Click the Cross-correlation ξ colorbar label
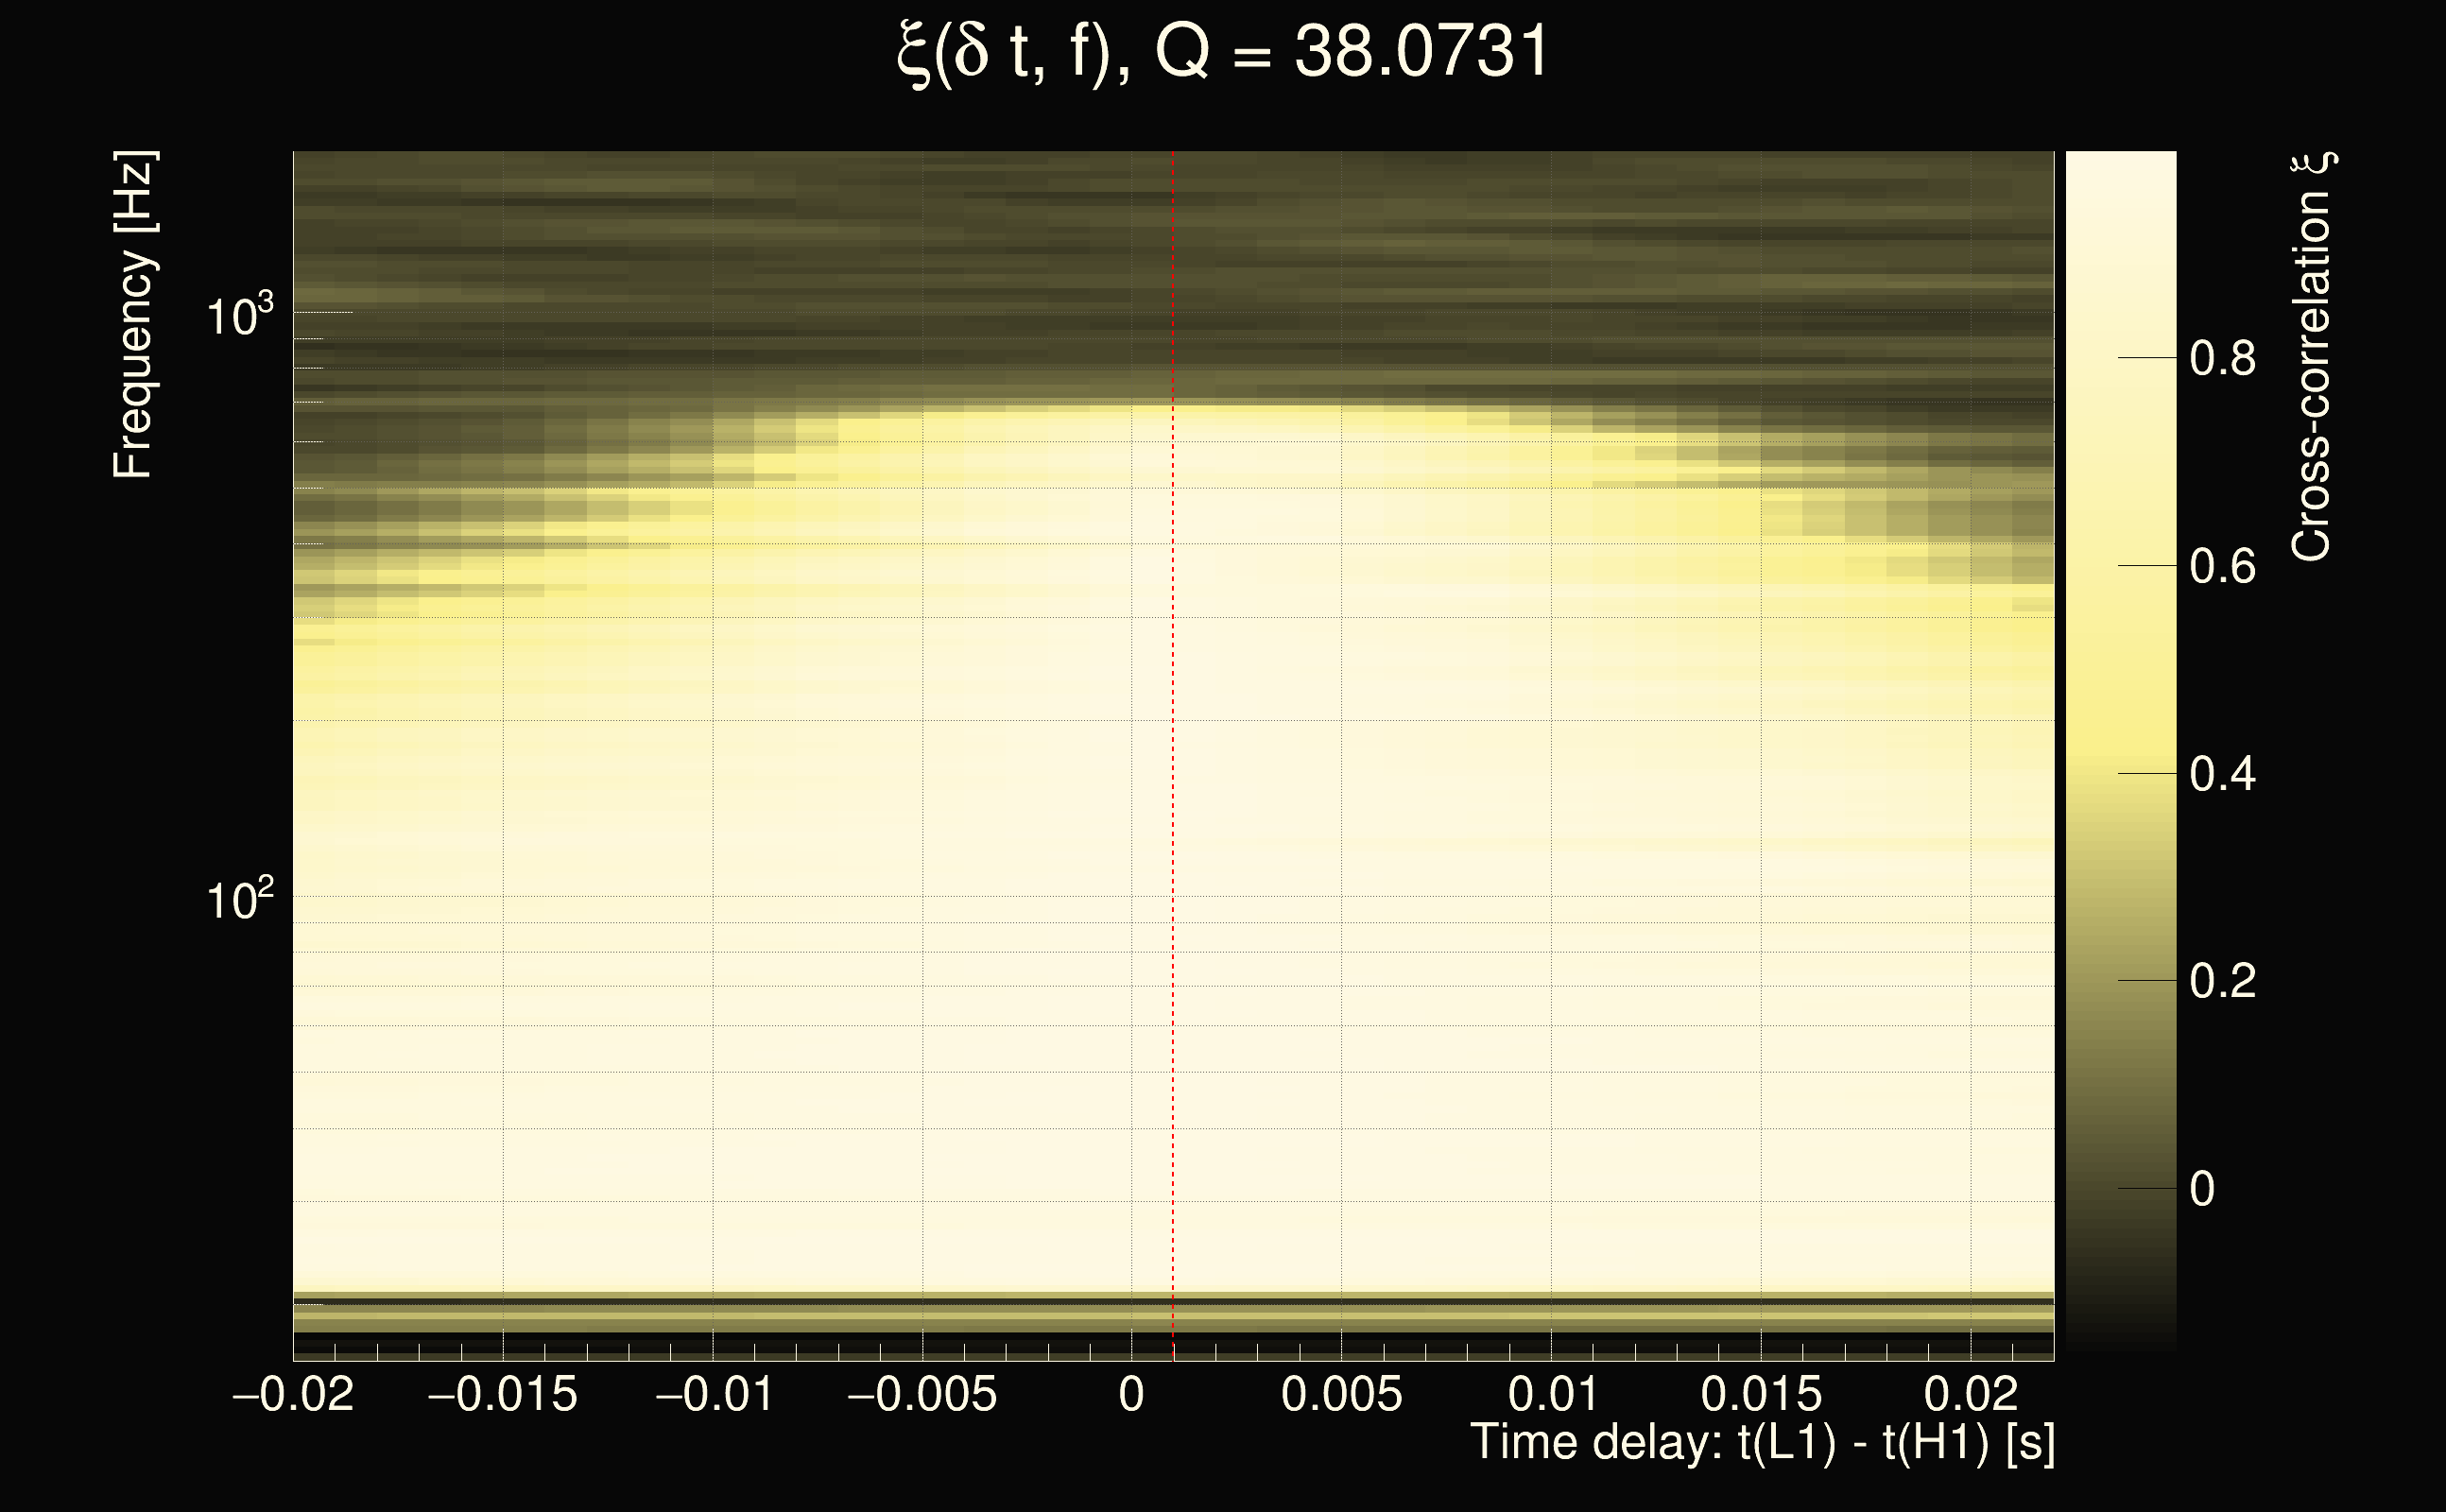The height and width of the screenshot is (1512, 2446). (2311, 357)
